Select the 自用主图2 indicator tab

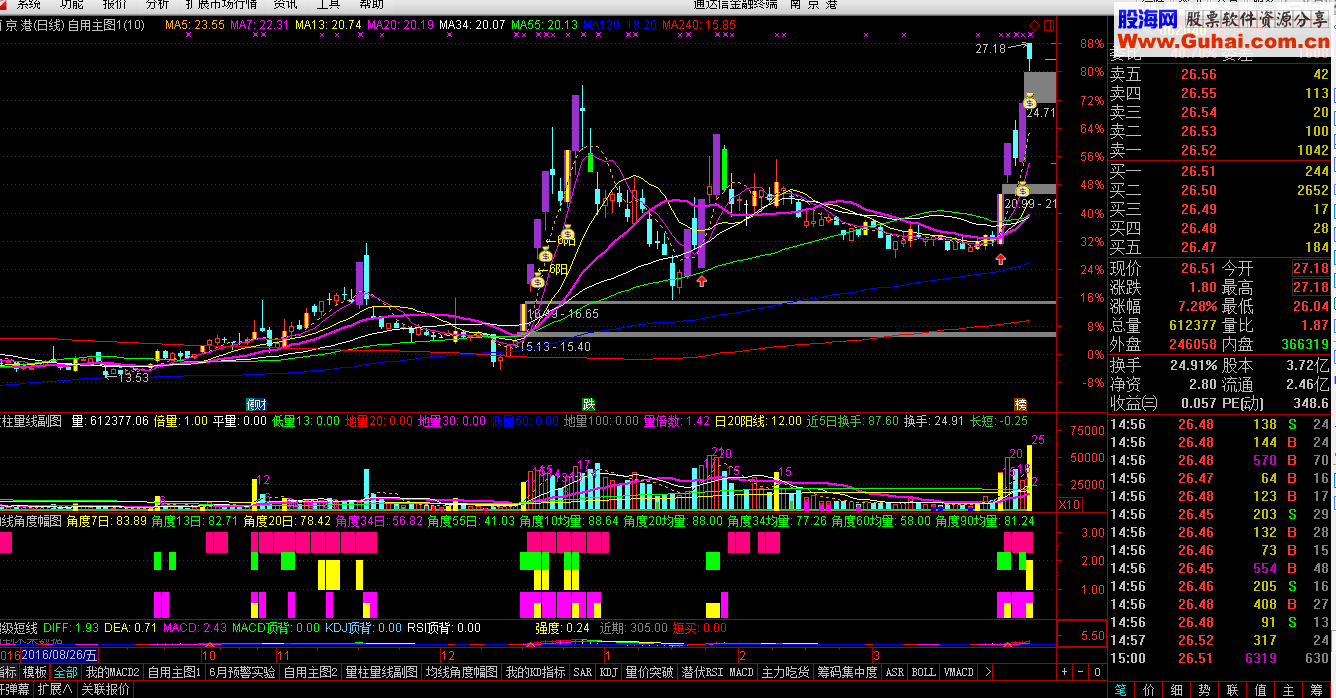click(x=310, y=672)
